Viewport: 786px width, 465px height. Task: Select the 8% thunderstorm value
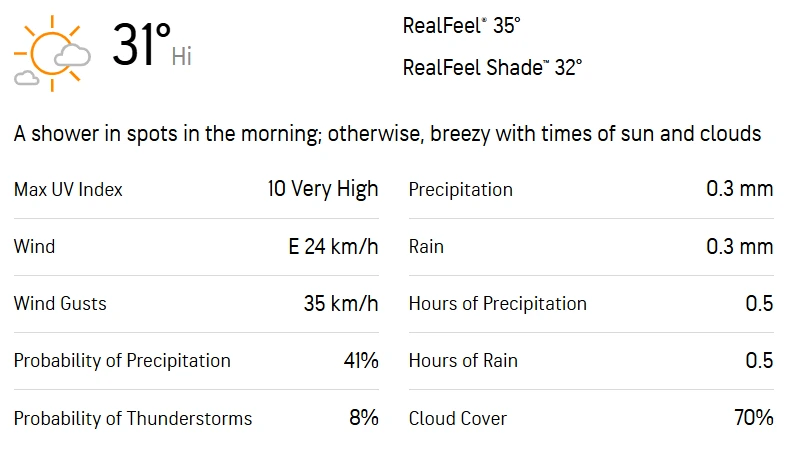pyautogui.click(x=364, y=417)
